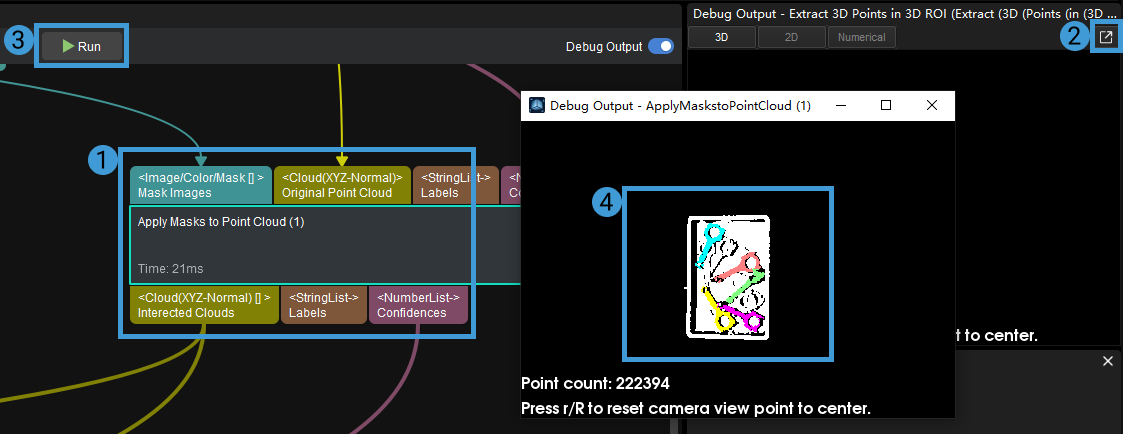Close the lower right panel
The width and height of the screenshot is (1123, 434).
pyautogui.click(x=1108, y=361)
